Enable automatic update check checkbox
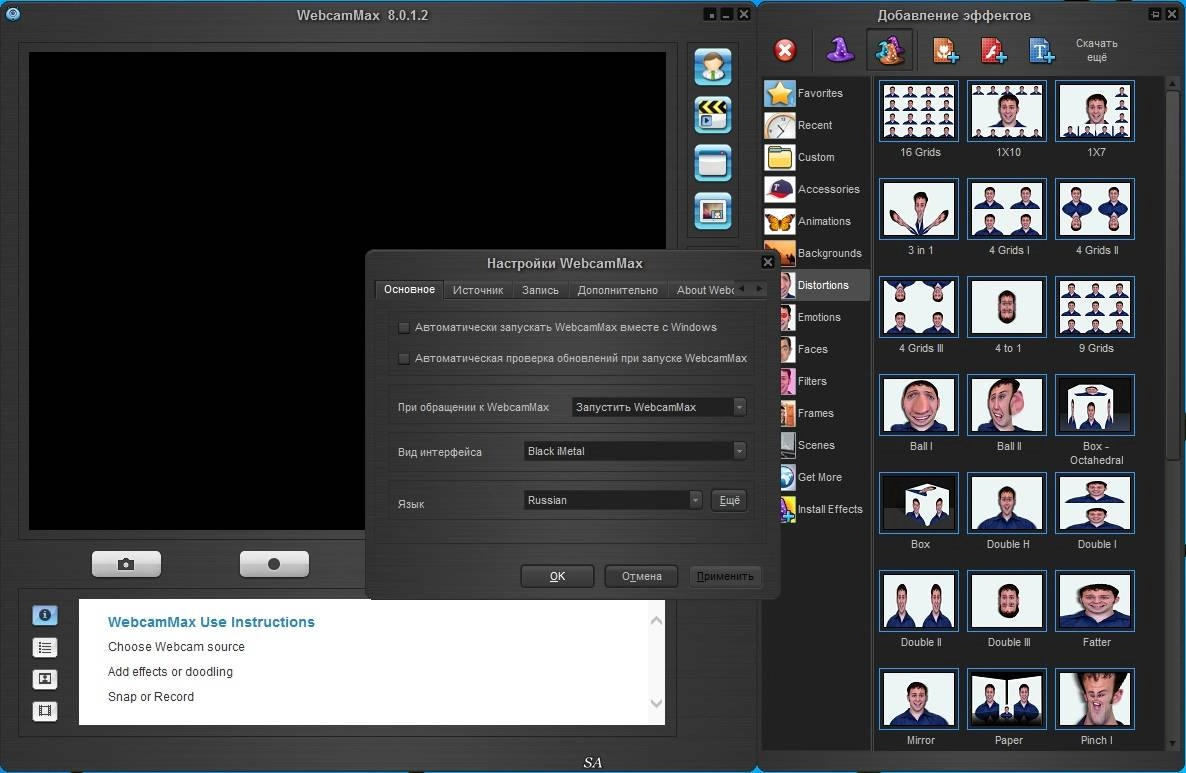The width and height of the screenshot is (1186, 773). [x=404, y=359]
